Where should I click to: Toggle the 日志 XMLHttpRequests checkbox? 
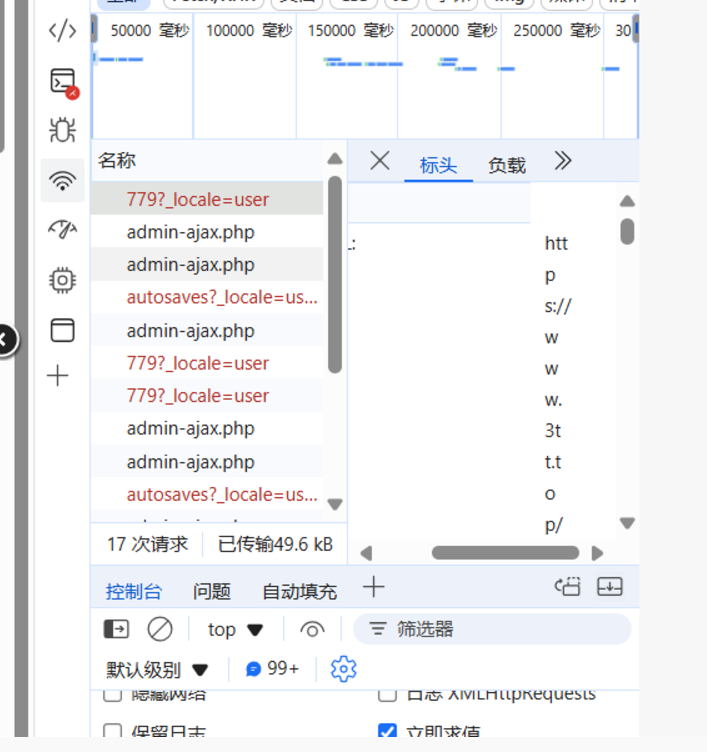coord(387,695)
